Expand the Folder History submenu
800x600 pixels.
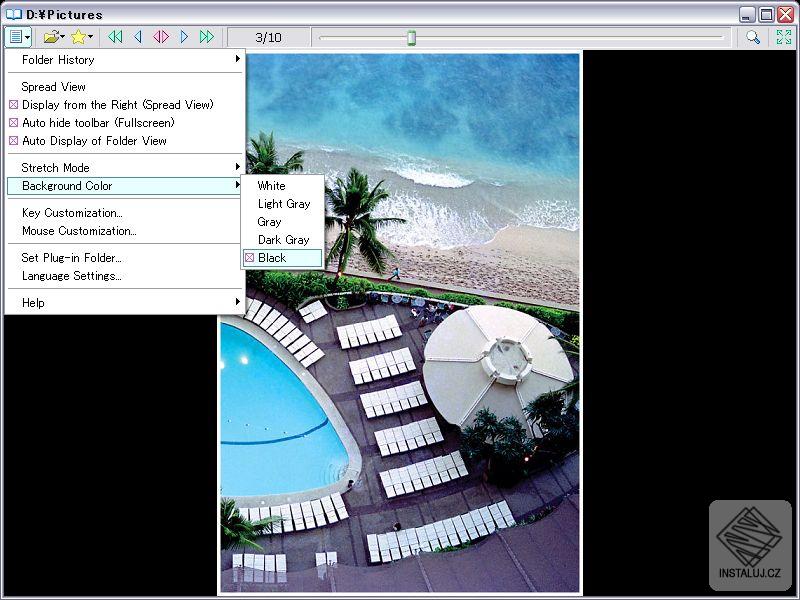click(125, 60)
